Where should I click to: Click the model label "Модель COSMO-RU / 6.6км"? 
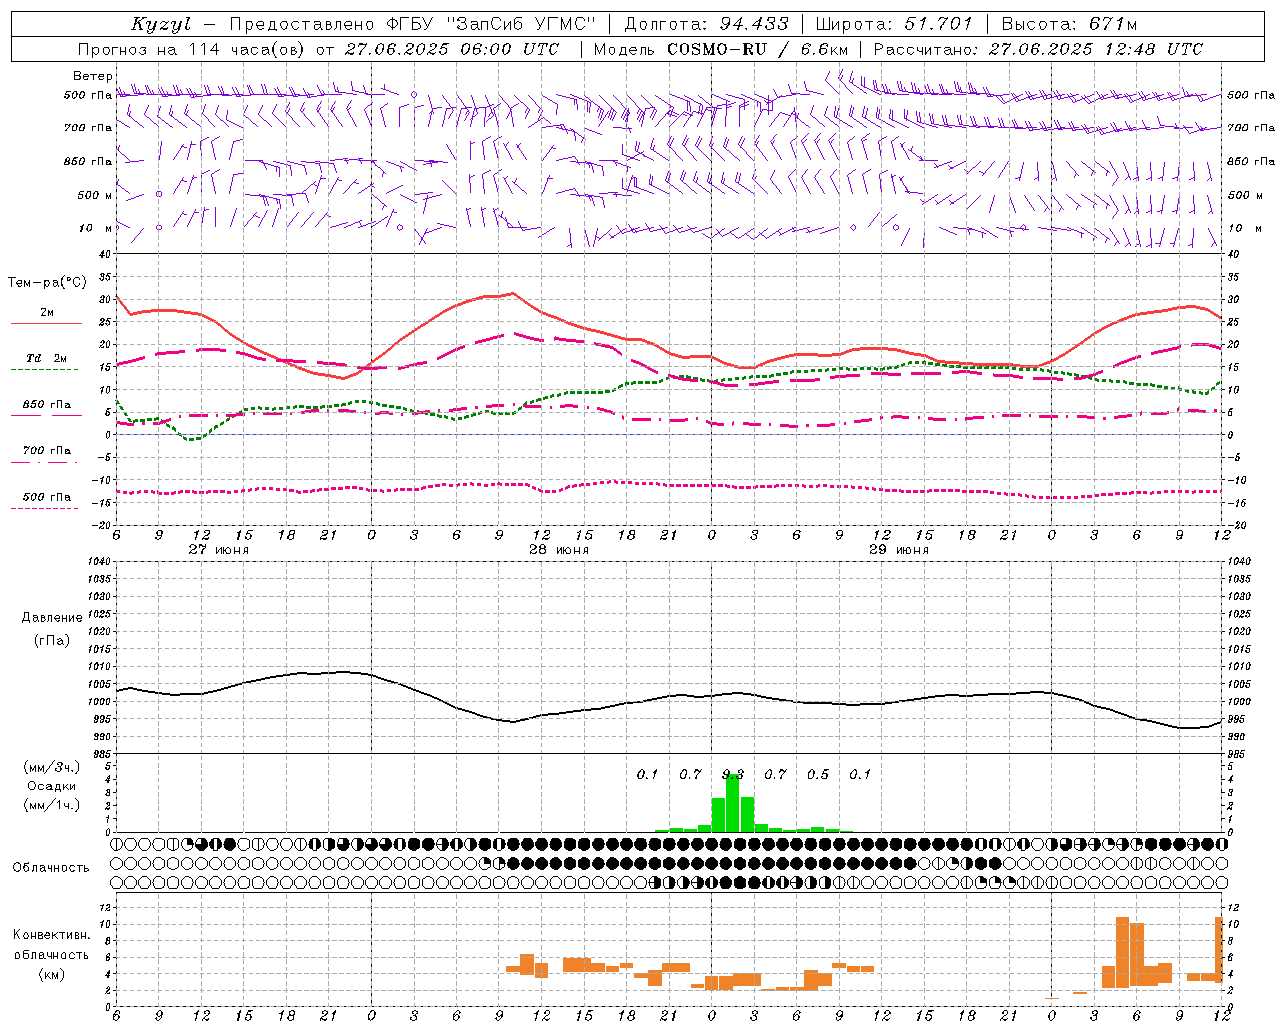721,49
